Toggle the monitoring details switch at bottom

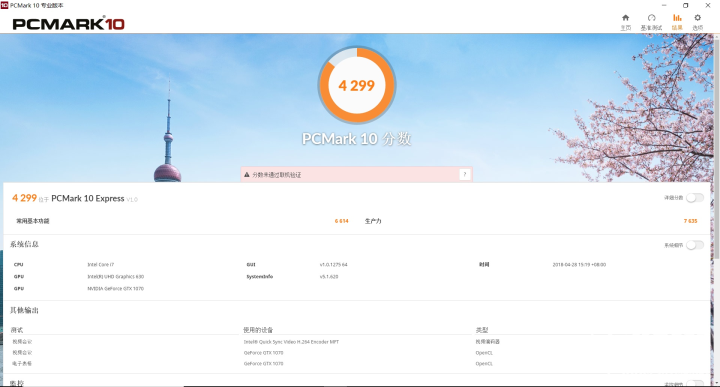tap(695, 383)
